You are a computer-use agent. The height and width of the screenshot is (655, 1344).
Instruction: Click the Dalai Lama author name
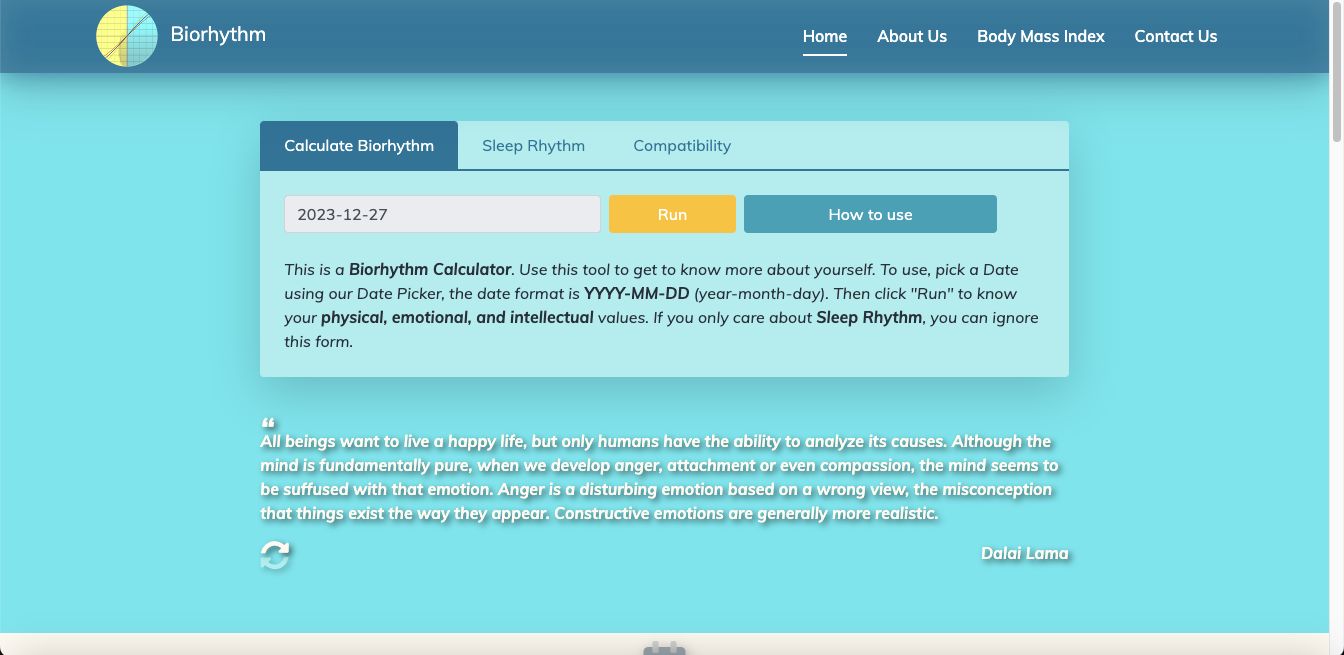point(1025,553)
